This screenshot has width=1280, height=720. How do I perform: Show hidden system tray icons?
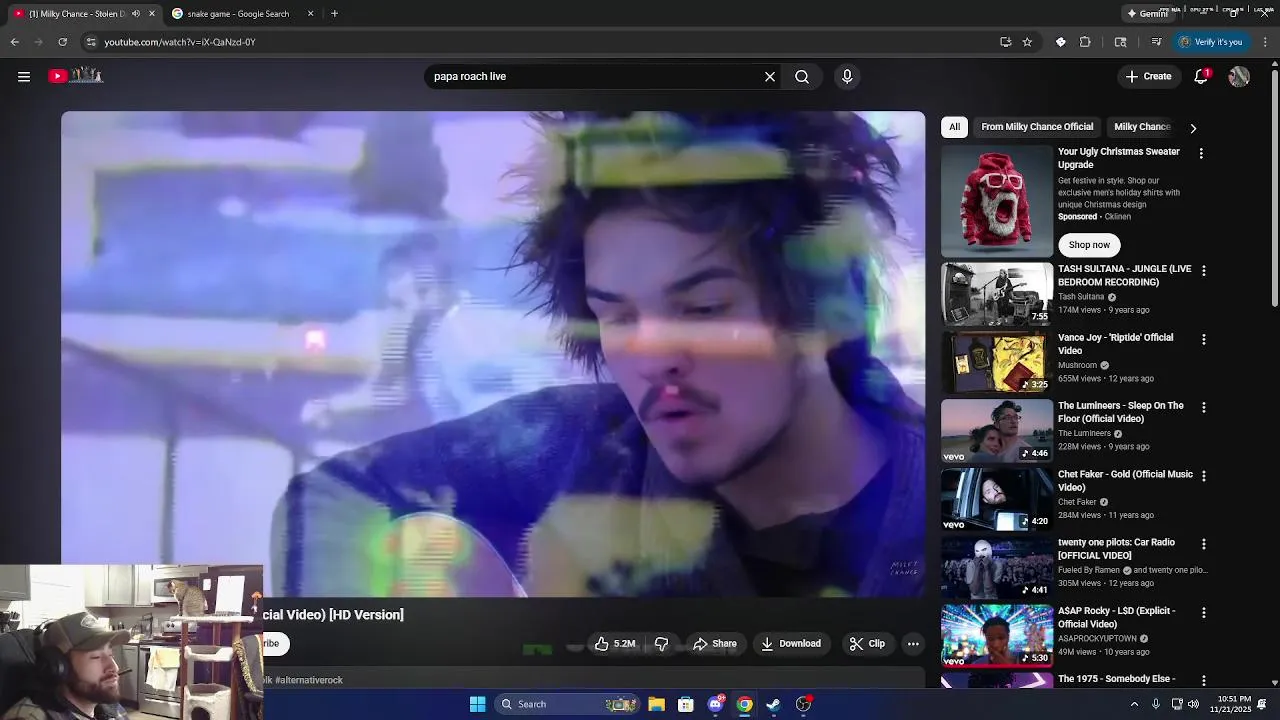1134,704
